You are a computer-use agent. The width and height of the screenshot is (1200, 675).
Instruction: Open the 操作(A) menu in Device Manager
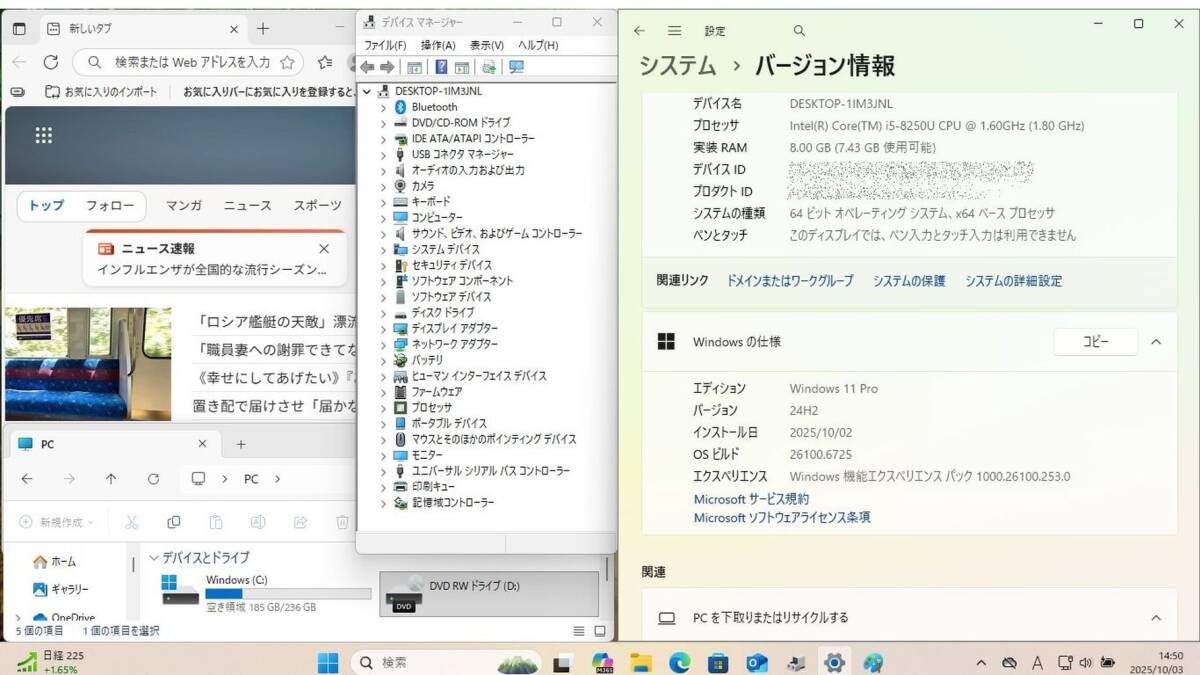[437, 45]
